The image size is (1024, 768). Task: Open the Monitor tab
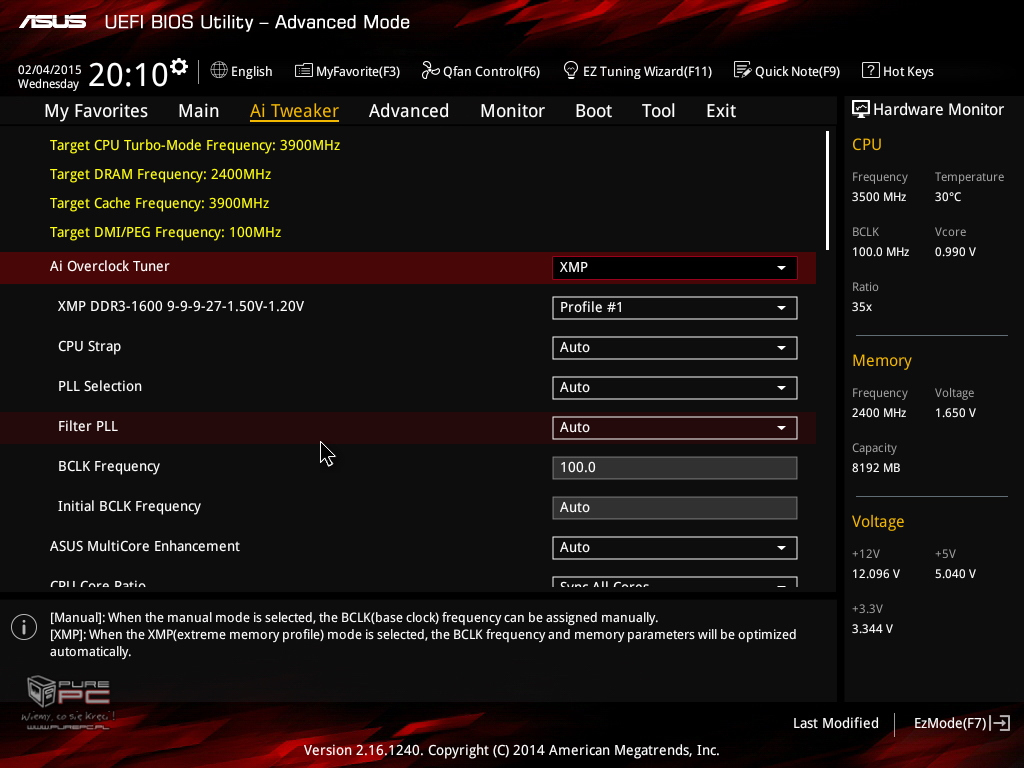pyautogui.click(x=513, y=111)
